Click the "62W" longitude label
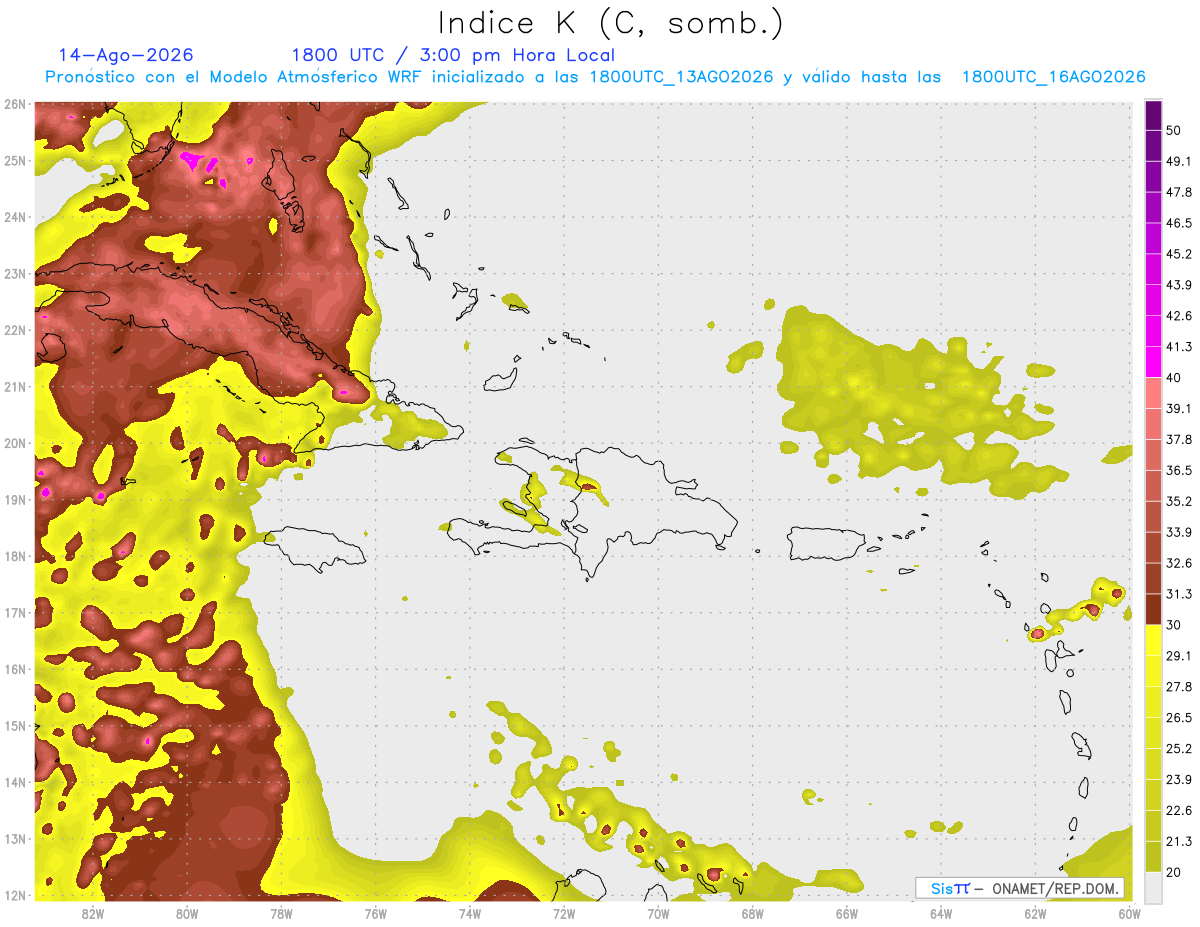 tap(1036, 913)
